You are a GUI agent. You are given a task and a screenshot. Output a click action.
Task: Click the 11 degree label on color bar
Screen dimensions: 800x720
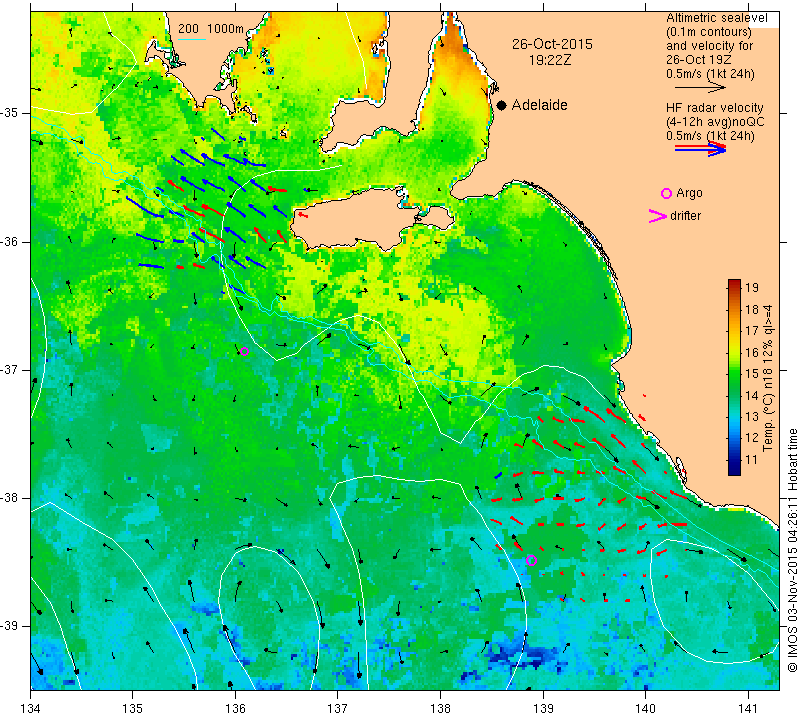tap(752, 460)
